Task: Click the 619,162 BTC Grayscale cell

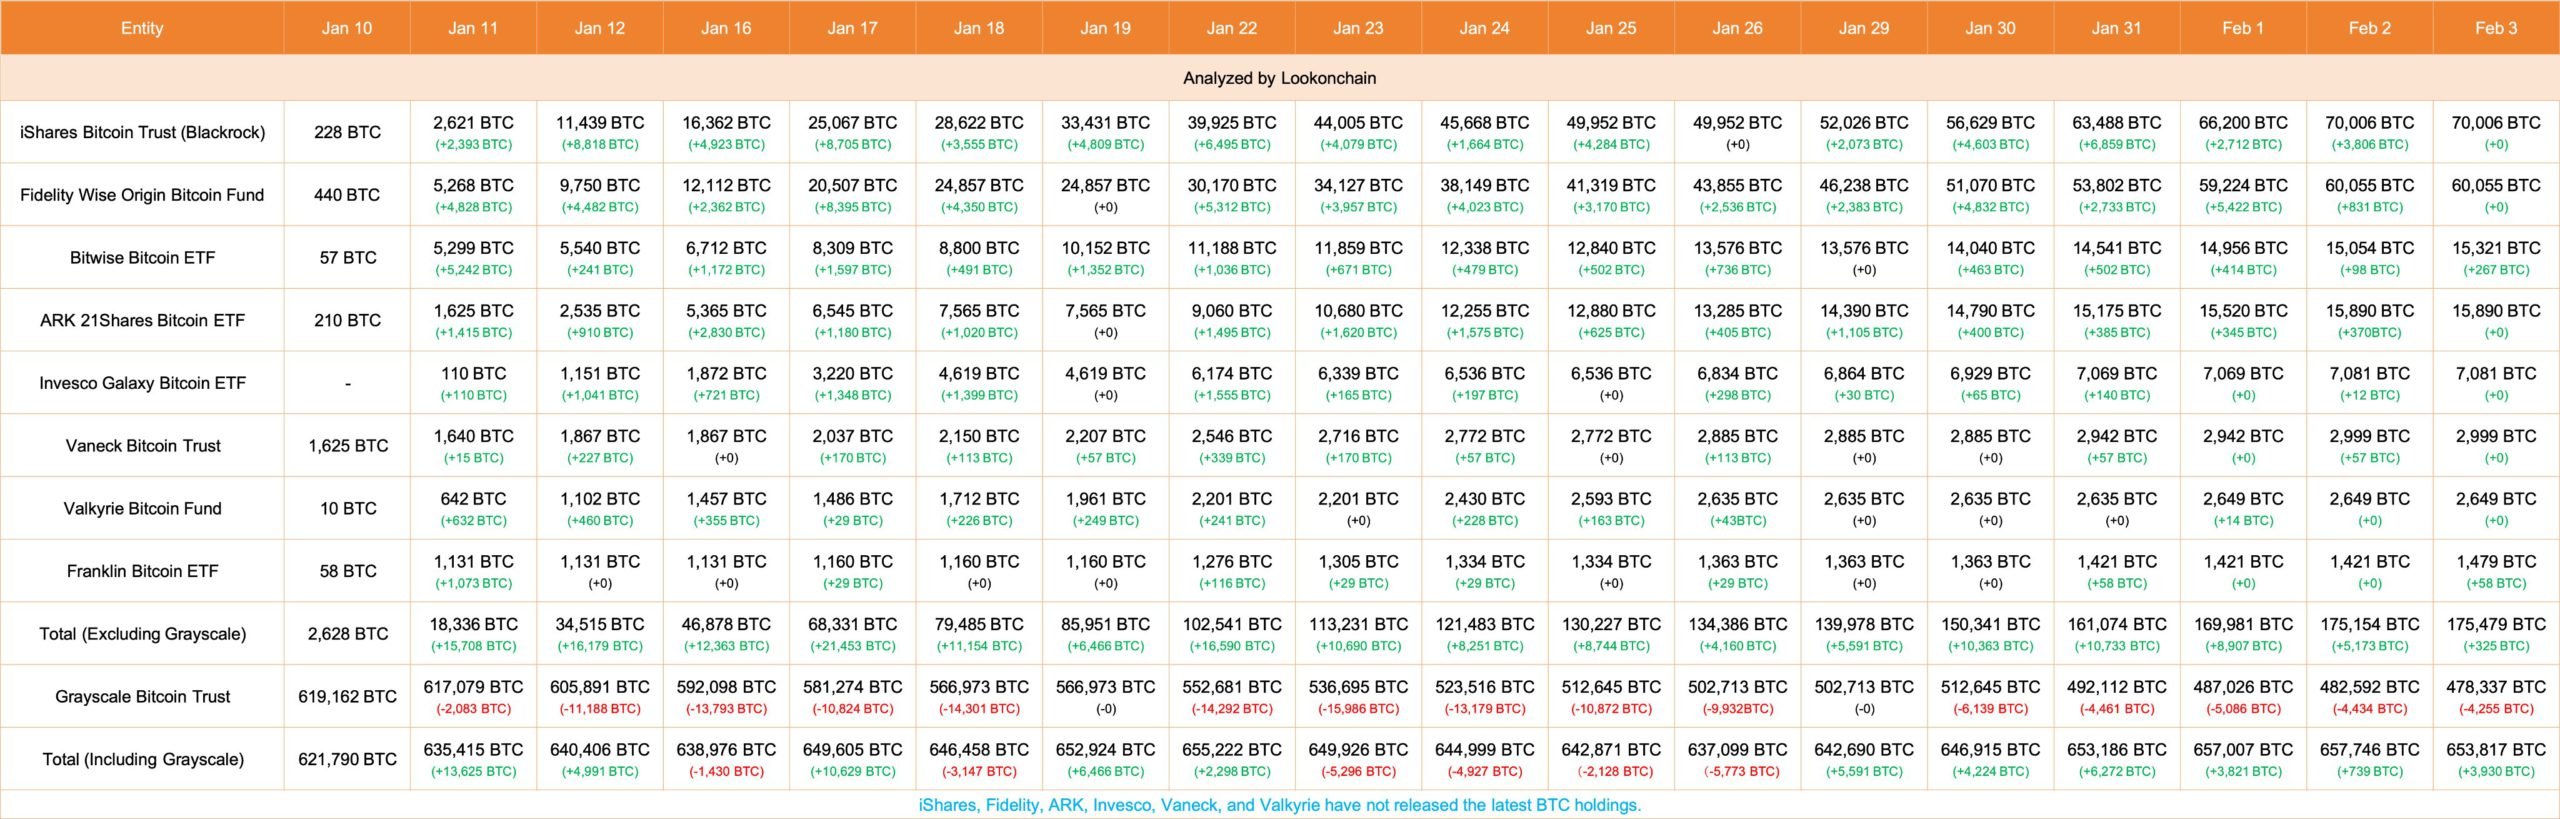Action: [347, 697]
